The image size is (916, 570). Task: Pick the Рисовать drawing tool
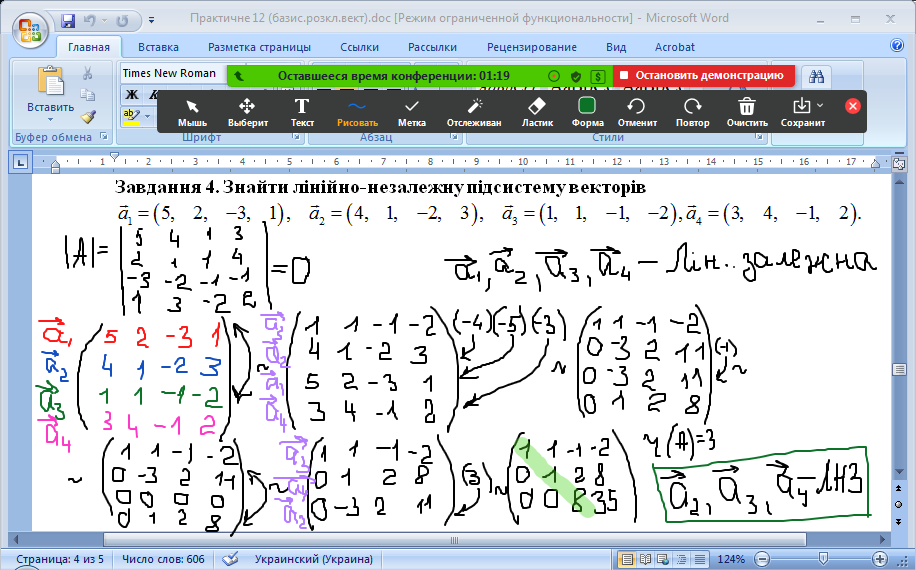[357, 112]
